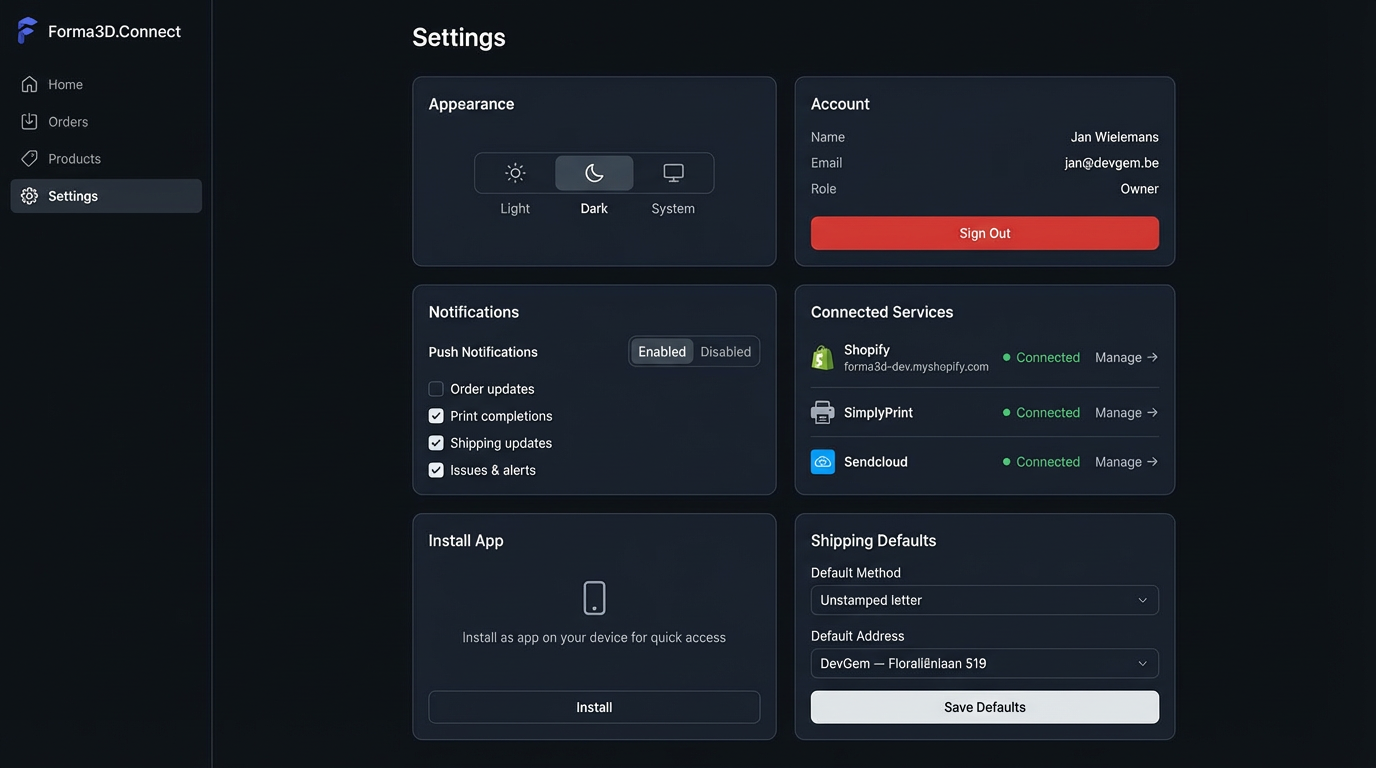Select the Home icon in the sidebar

[x=29, y=84]
